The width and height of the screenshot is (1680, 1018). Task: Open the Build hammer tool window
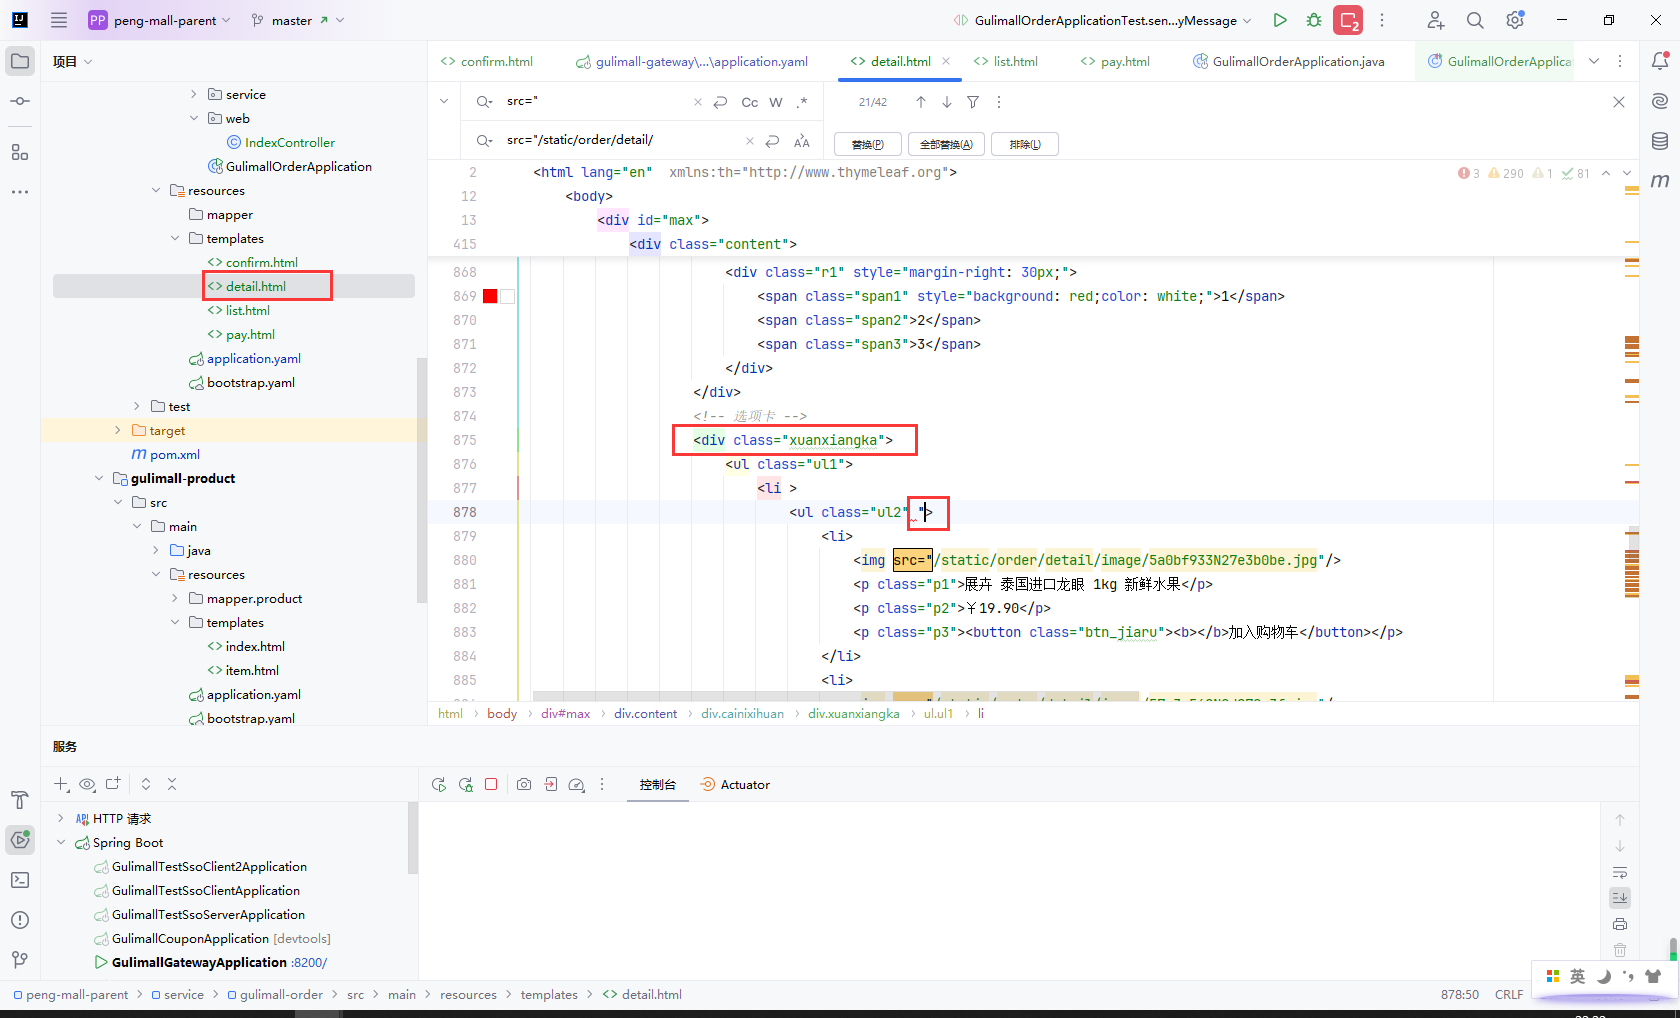pyautogui.click(x=20, y=800)
